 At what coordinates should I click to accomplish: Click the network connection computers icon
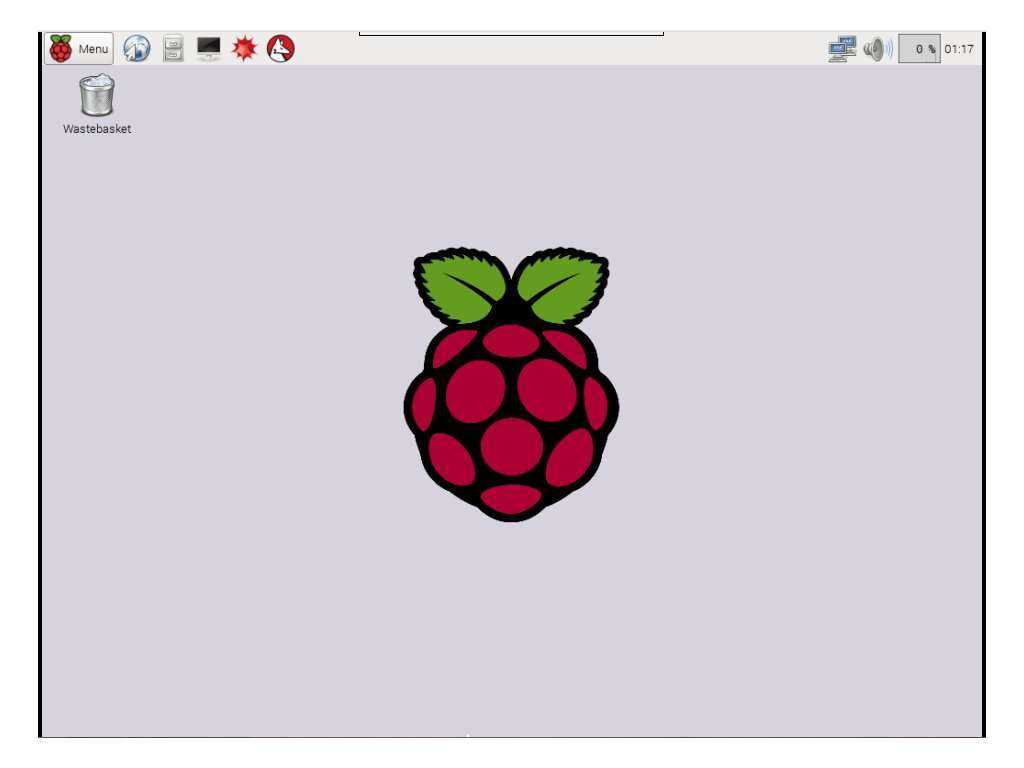[842, 49]
